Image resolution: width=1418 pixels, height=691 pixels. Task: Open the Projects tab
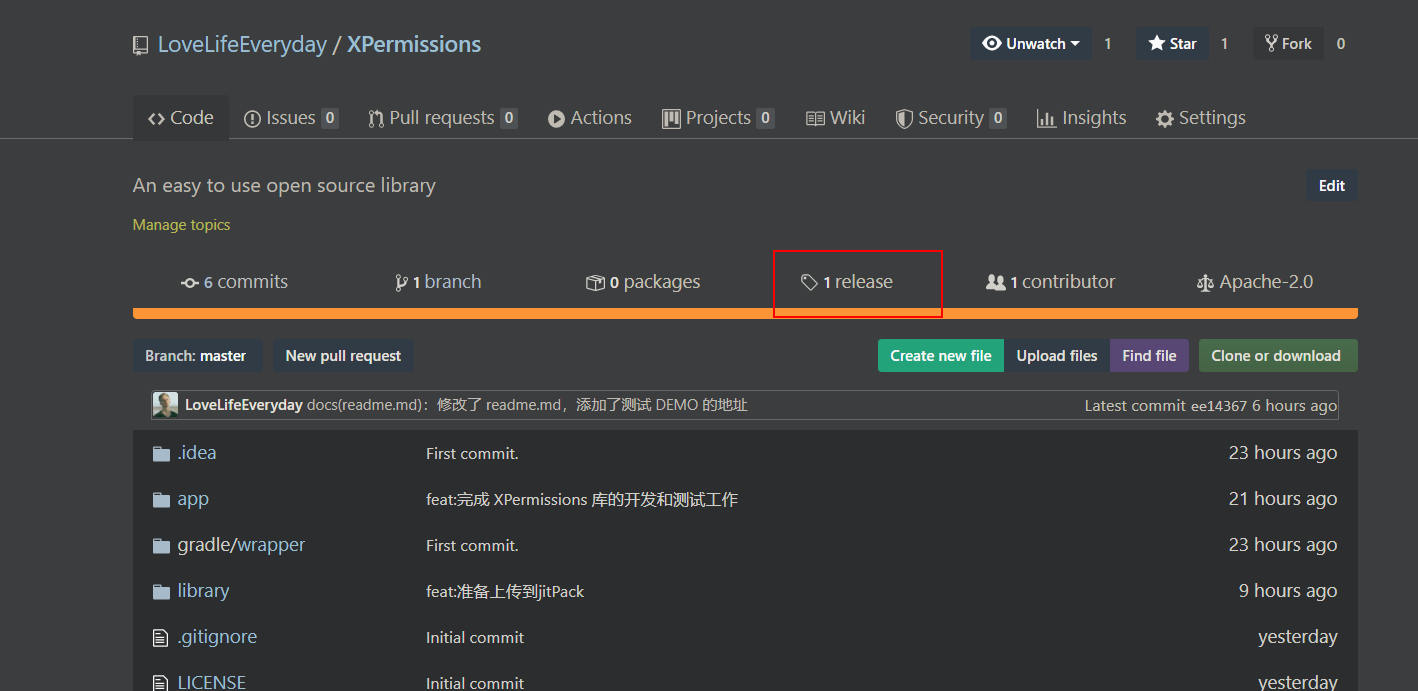[718, 118]
